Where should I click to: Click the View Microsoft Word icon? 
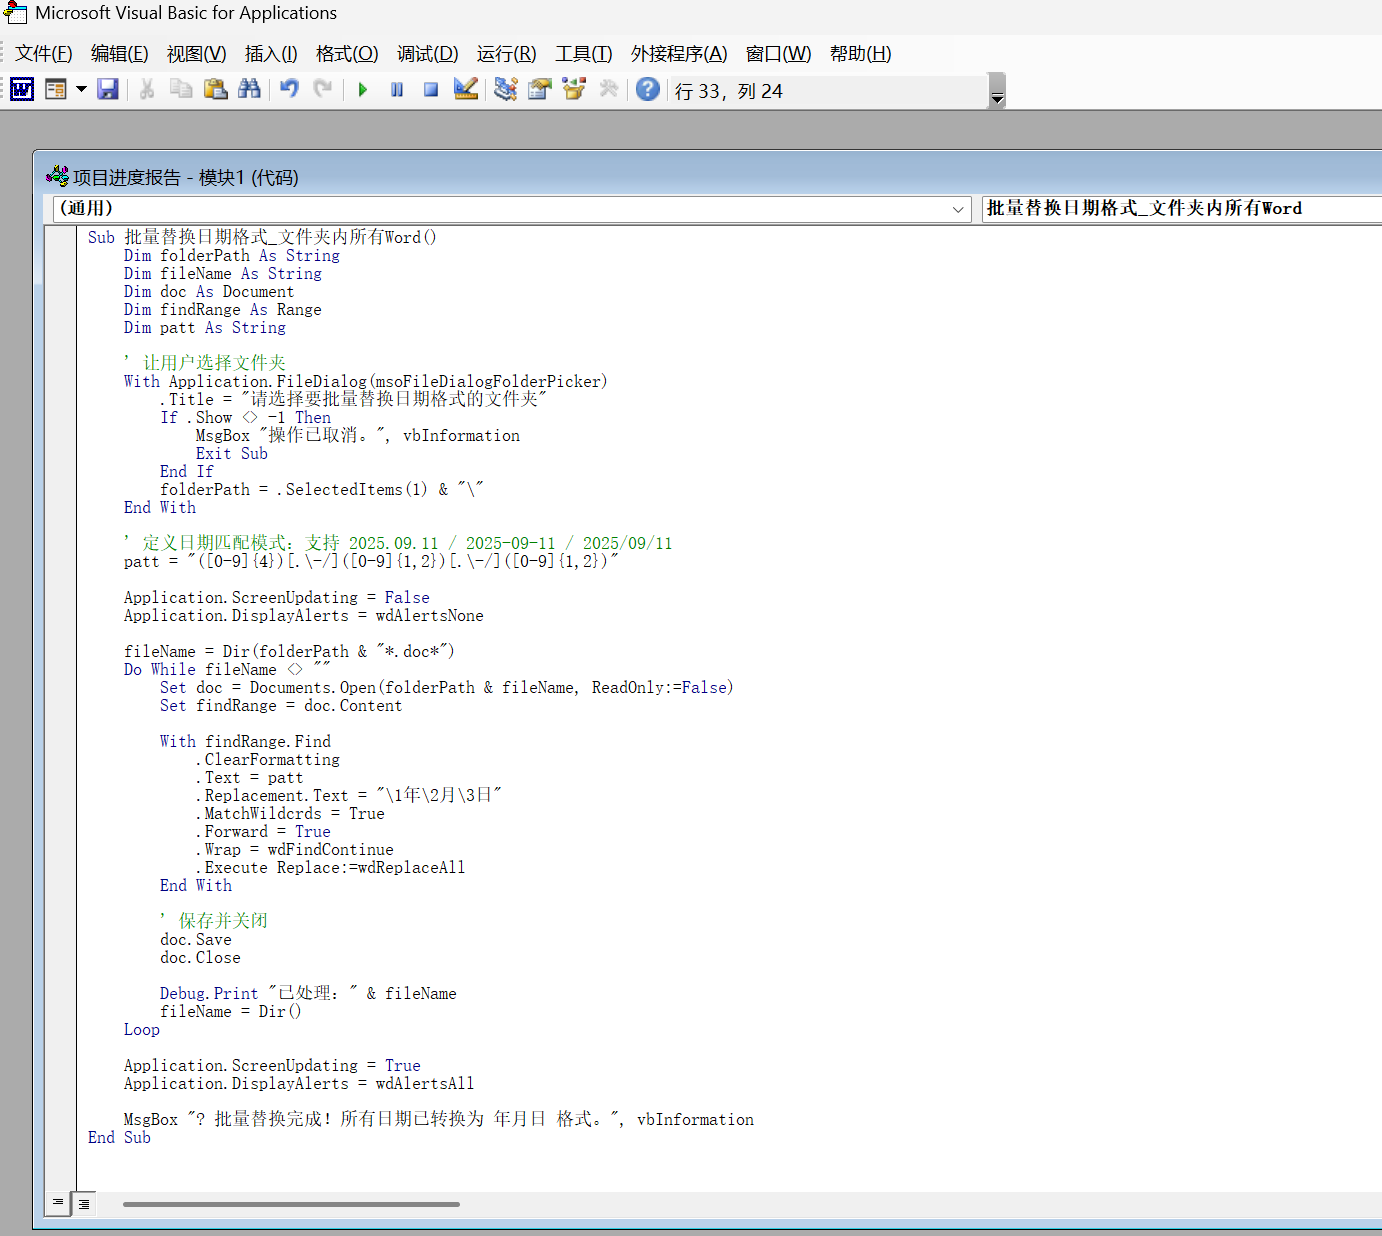point(22,90)
